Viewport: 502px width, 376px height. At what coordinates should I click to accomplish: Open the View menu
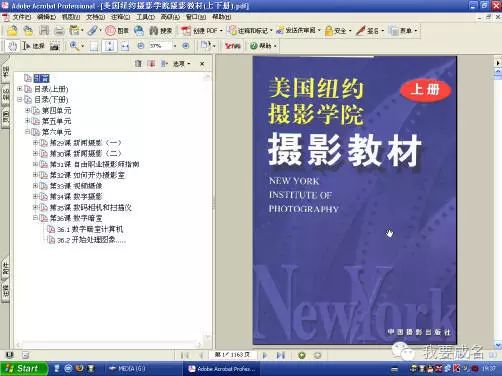71,17
